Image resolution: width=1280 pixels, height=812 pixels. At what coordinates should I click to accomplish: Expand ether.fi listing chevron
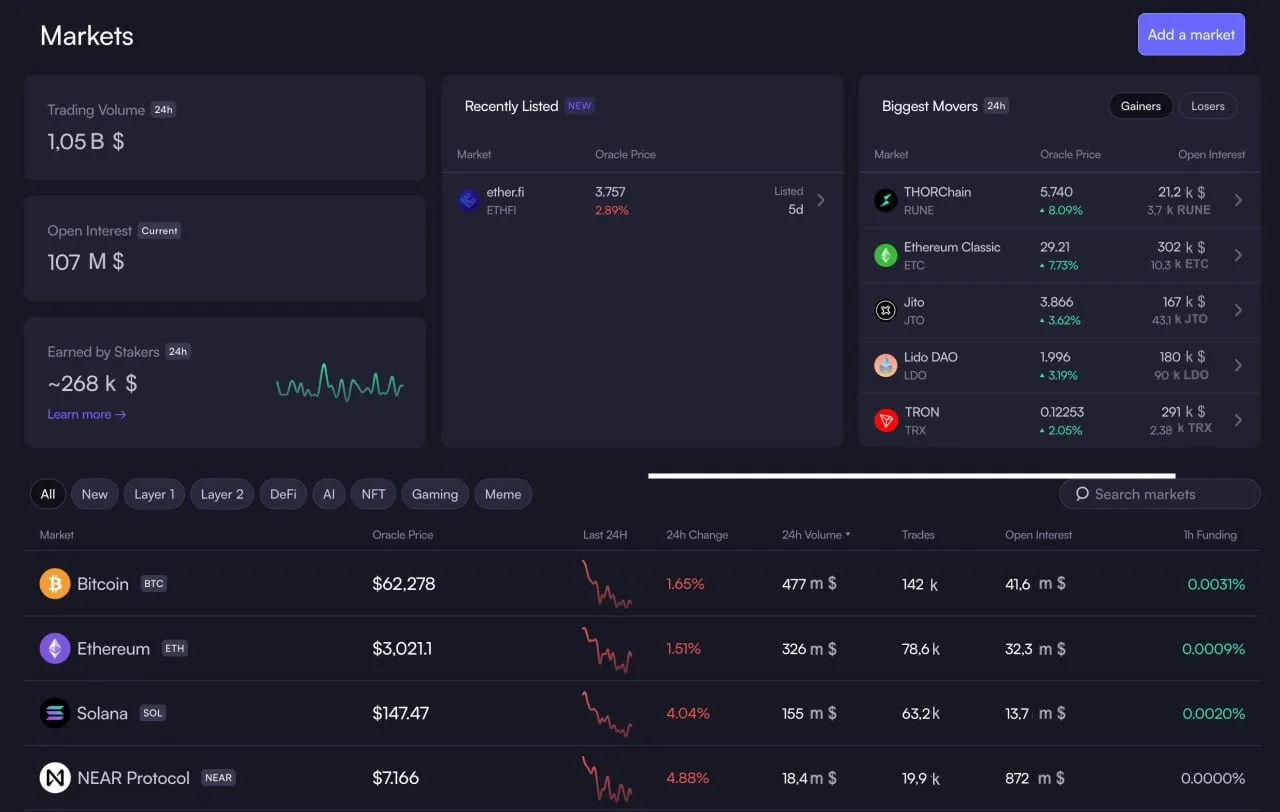(821, 200)
